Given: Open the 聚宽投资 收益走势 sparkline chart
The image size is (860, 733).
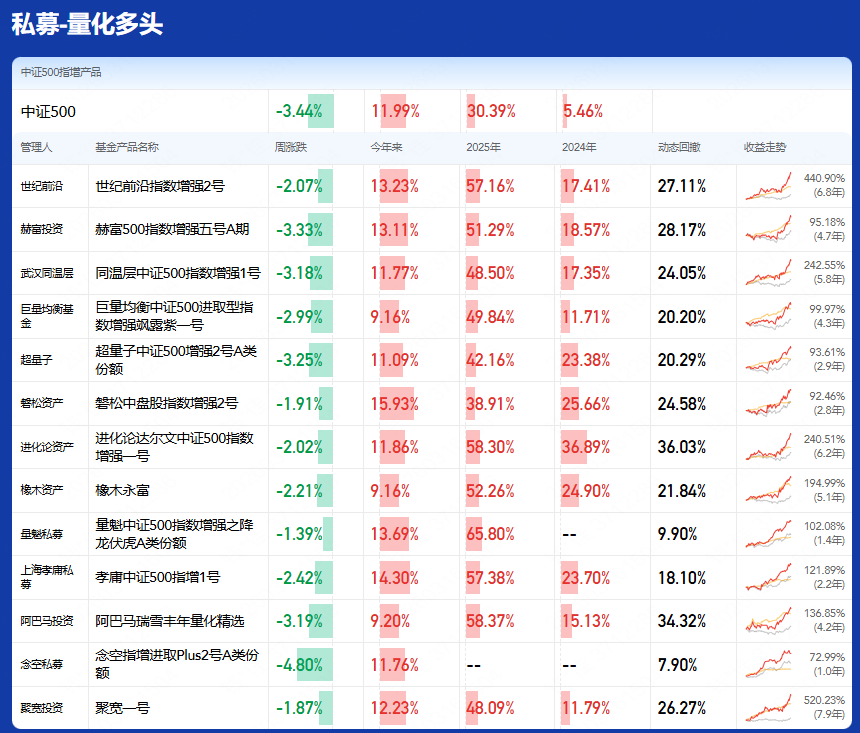Looking at the screenshot, I should 769,708.
